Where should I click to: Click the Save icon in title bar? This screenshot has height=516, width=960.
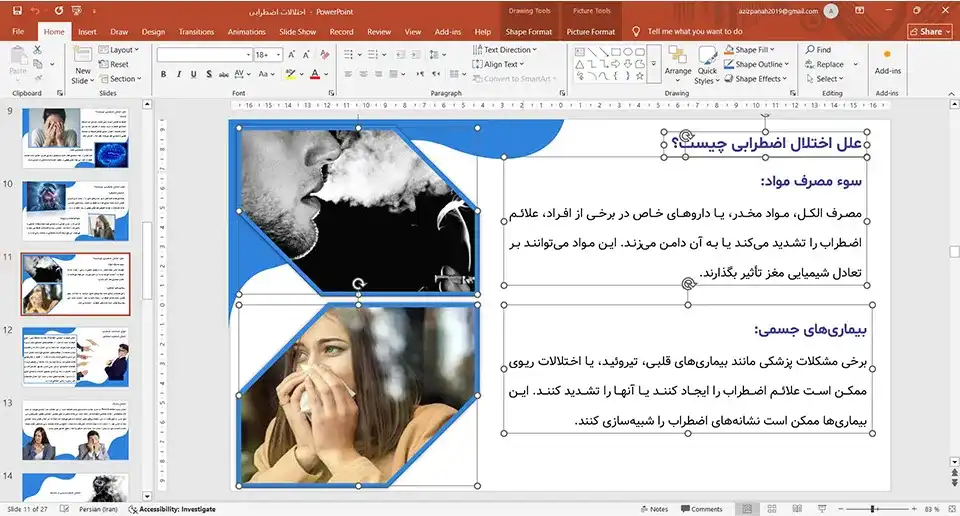pos(17,11)
